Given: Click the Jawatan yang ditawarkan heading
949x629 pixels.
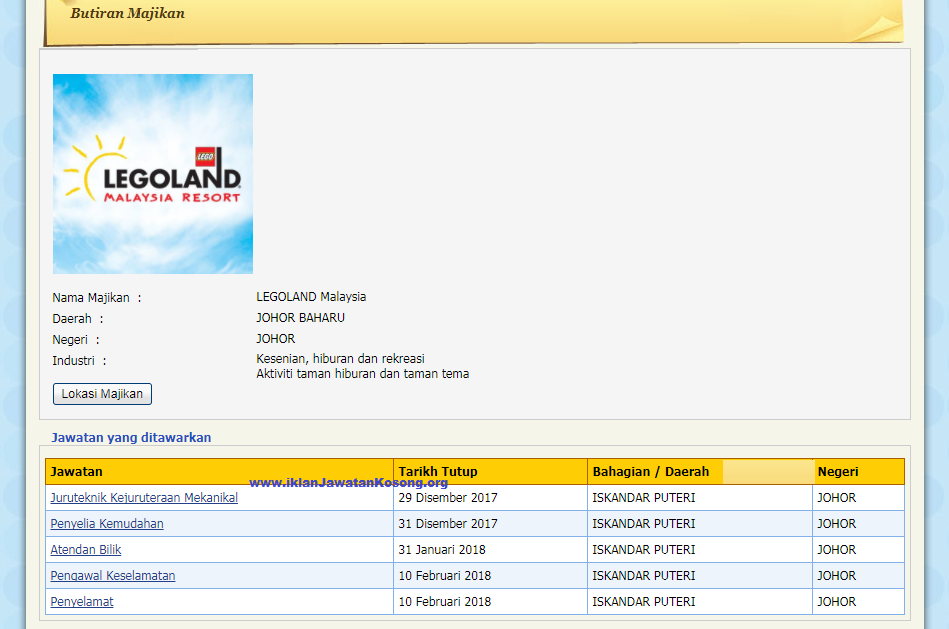Looking at the screenshot, I should [131, 438].
